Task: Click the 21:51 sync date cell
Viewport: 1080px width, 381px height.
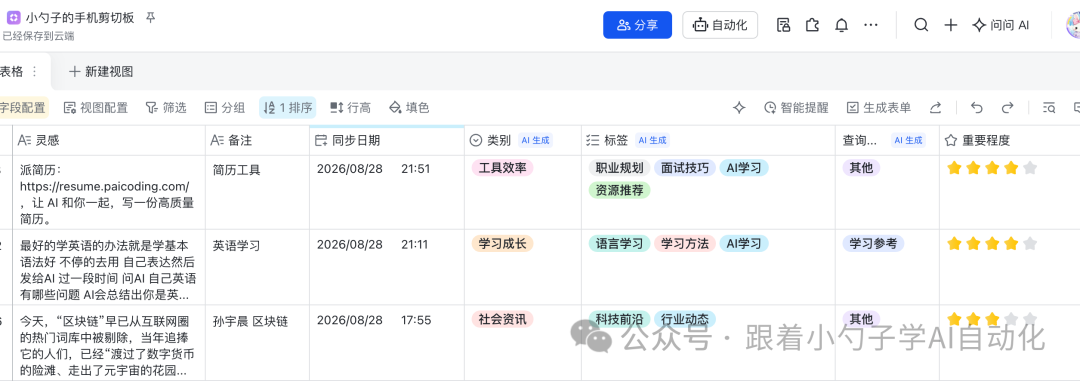Action: coord(386,192)
